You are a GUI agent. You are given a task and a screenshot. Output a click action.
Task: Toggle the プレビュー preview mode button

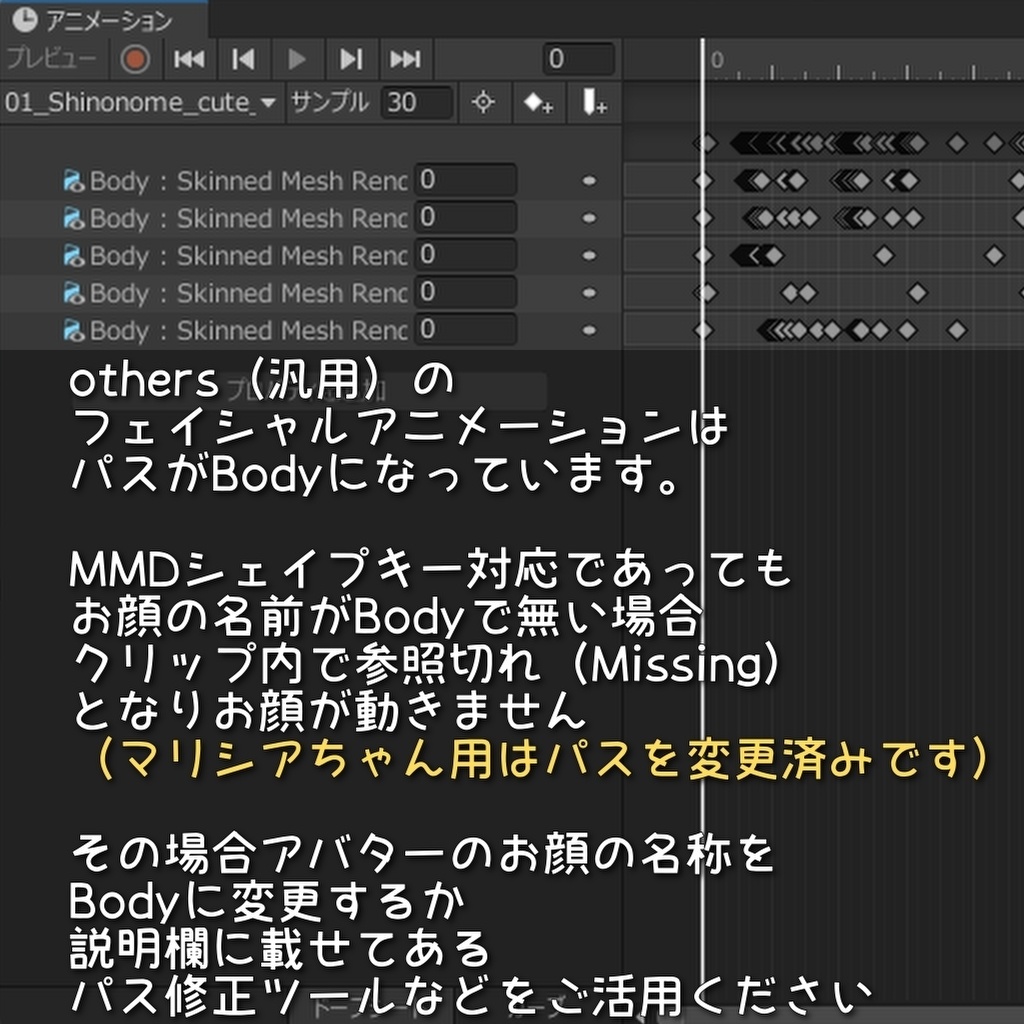click(x=52, y=59)
